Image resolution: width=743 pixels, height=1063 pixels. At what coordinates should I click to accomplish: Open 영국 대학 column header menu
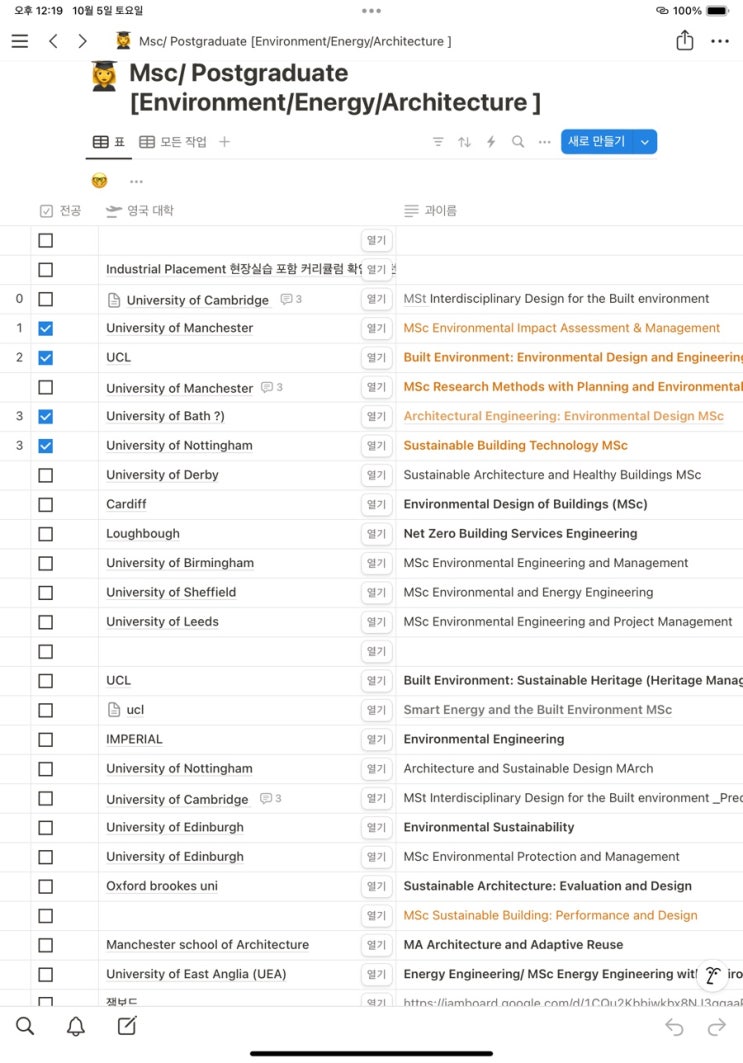(140, 211)
